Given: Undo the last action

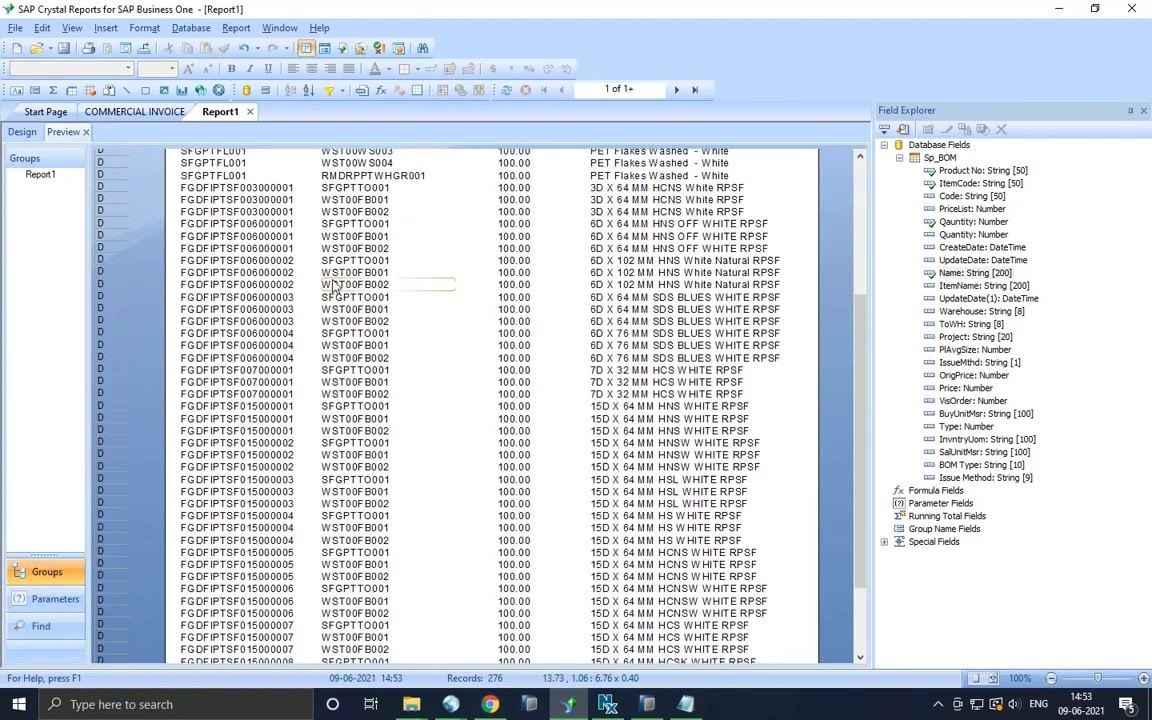Looking at the screenshot, I should pyautogui.click(x=243, y=48).
